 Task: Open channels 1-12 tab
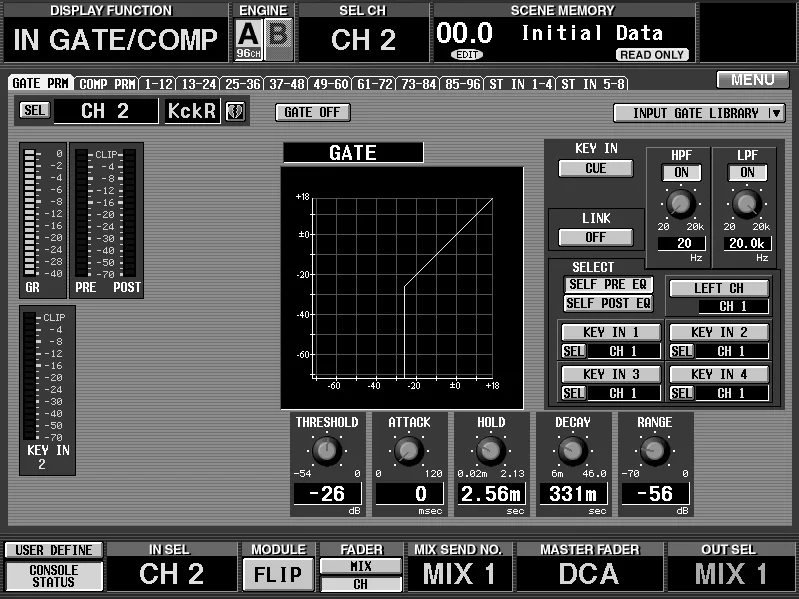point(158,84)
